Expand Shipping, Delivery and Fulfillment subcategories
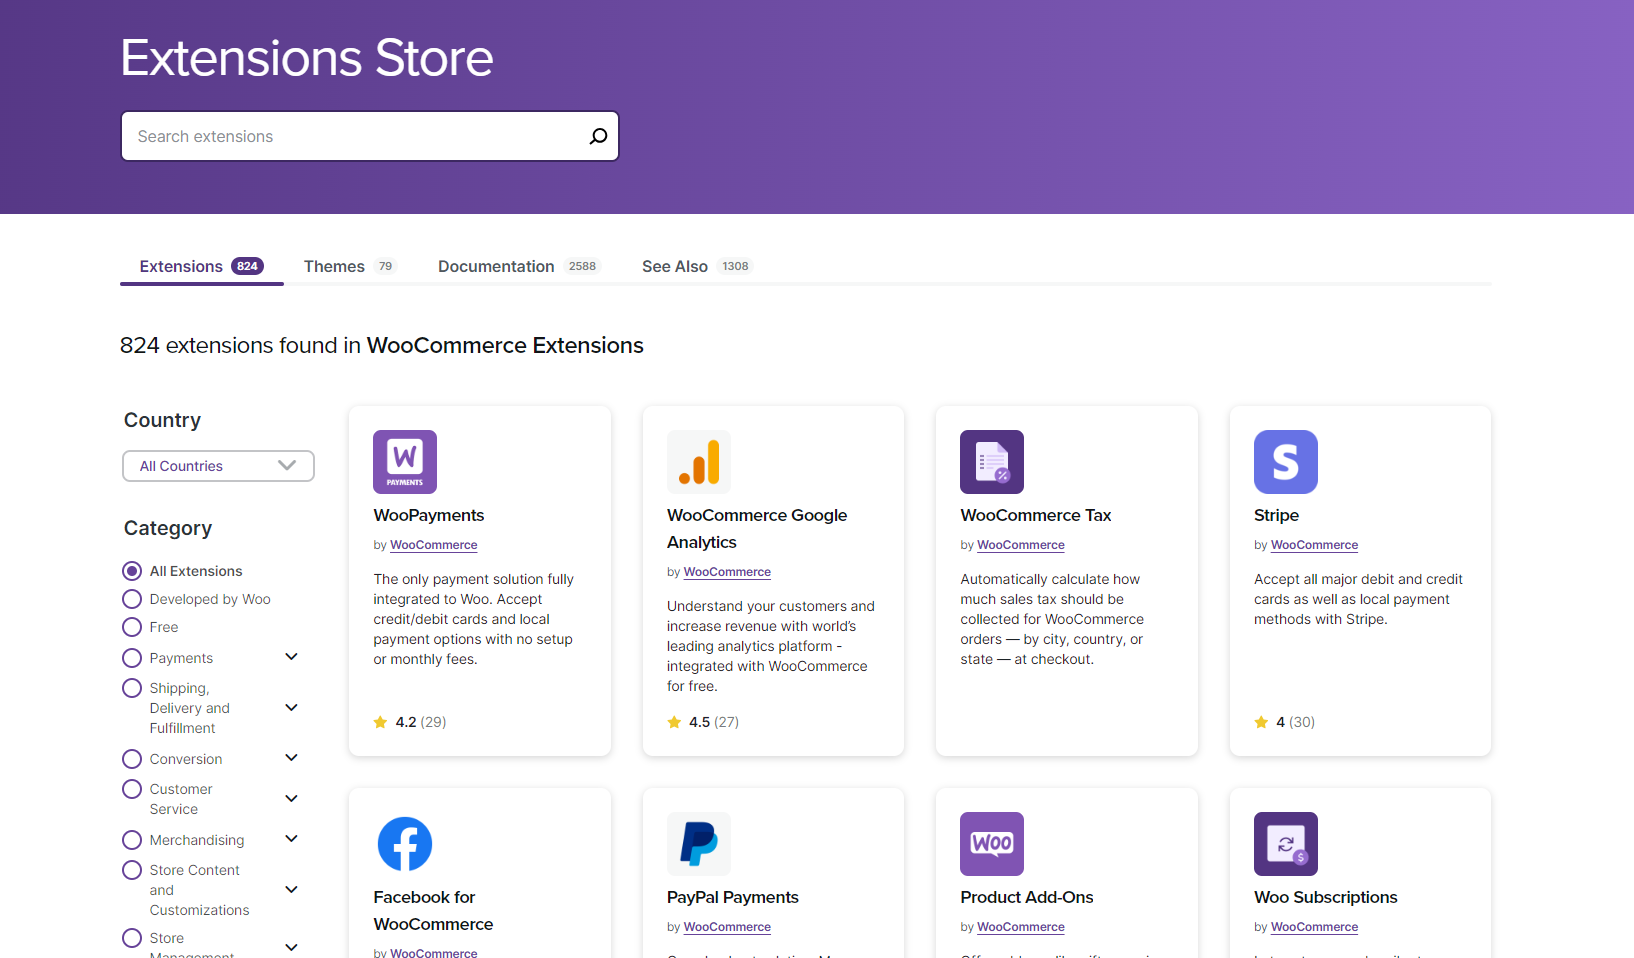 tap(292, 708)
